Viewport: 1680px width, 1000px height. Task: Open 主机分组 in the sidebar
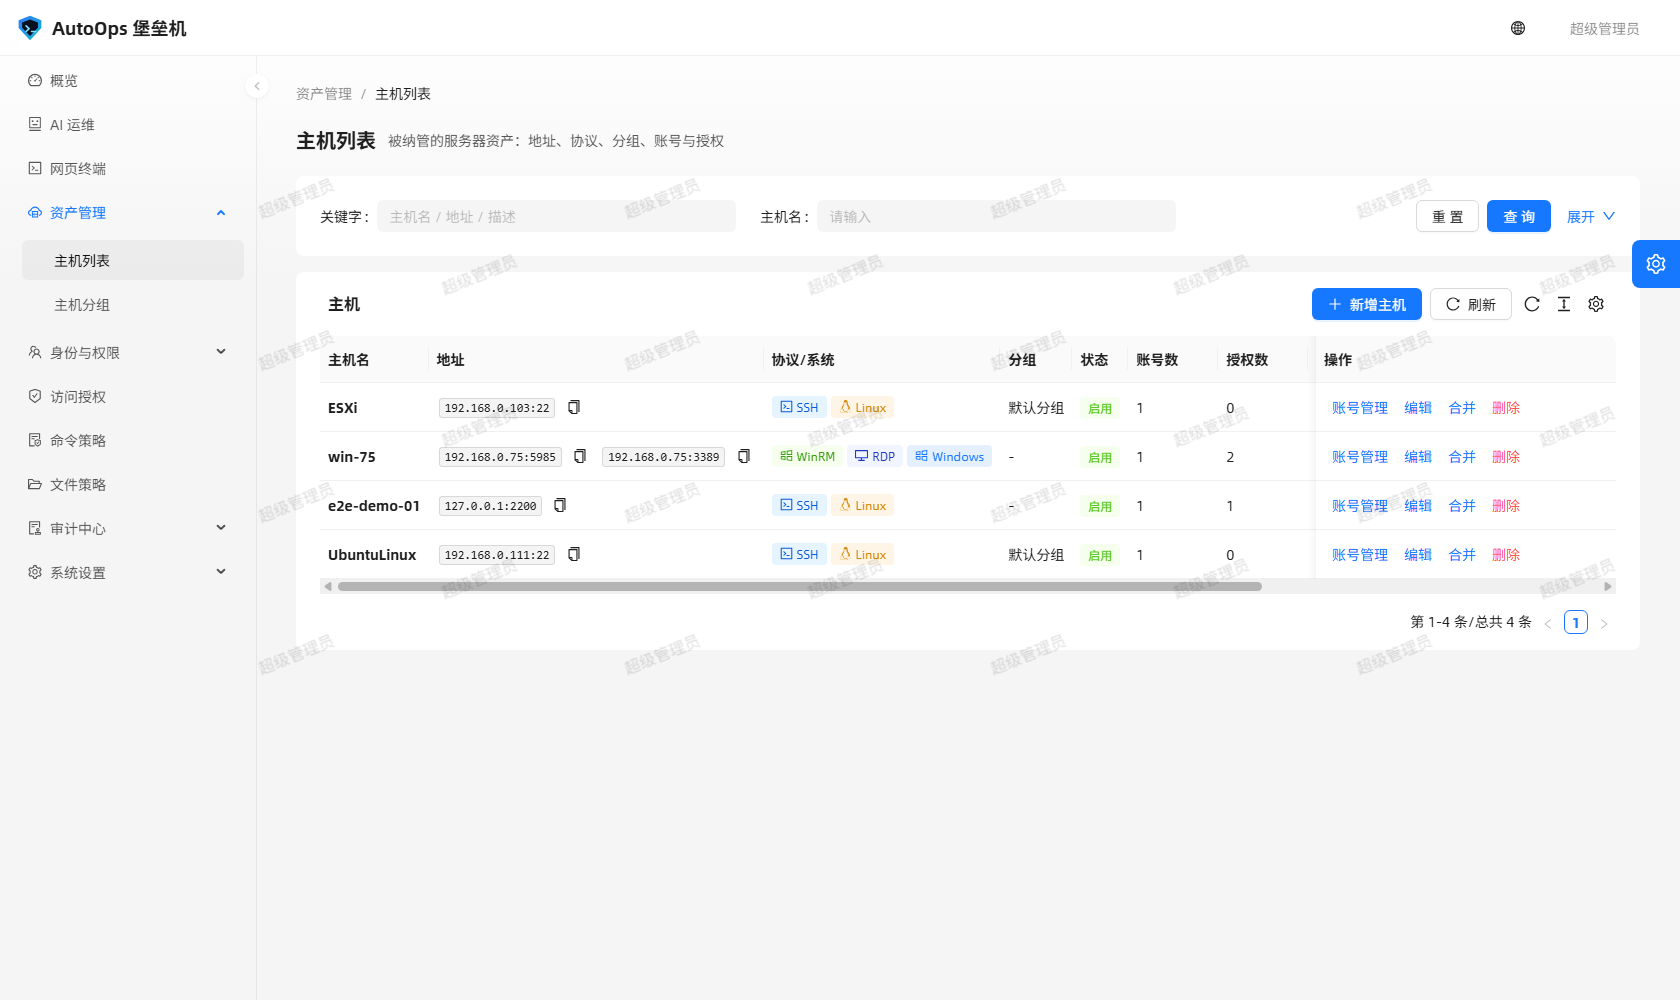point(133,304)
